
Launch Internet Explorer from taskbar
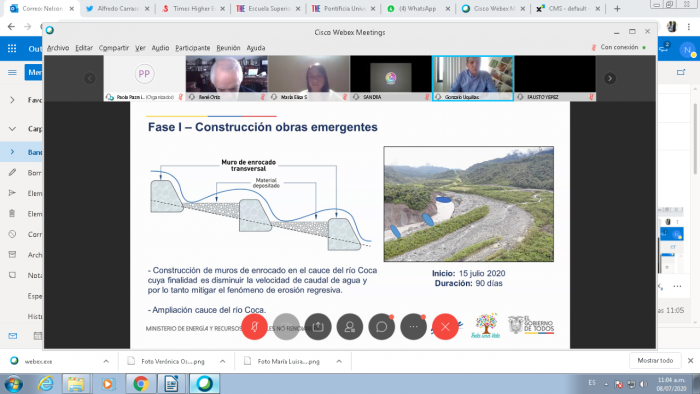click(x=46, y=384)
